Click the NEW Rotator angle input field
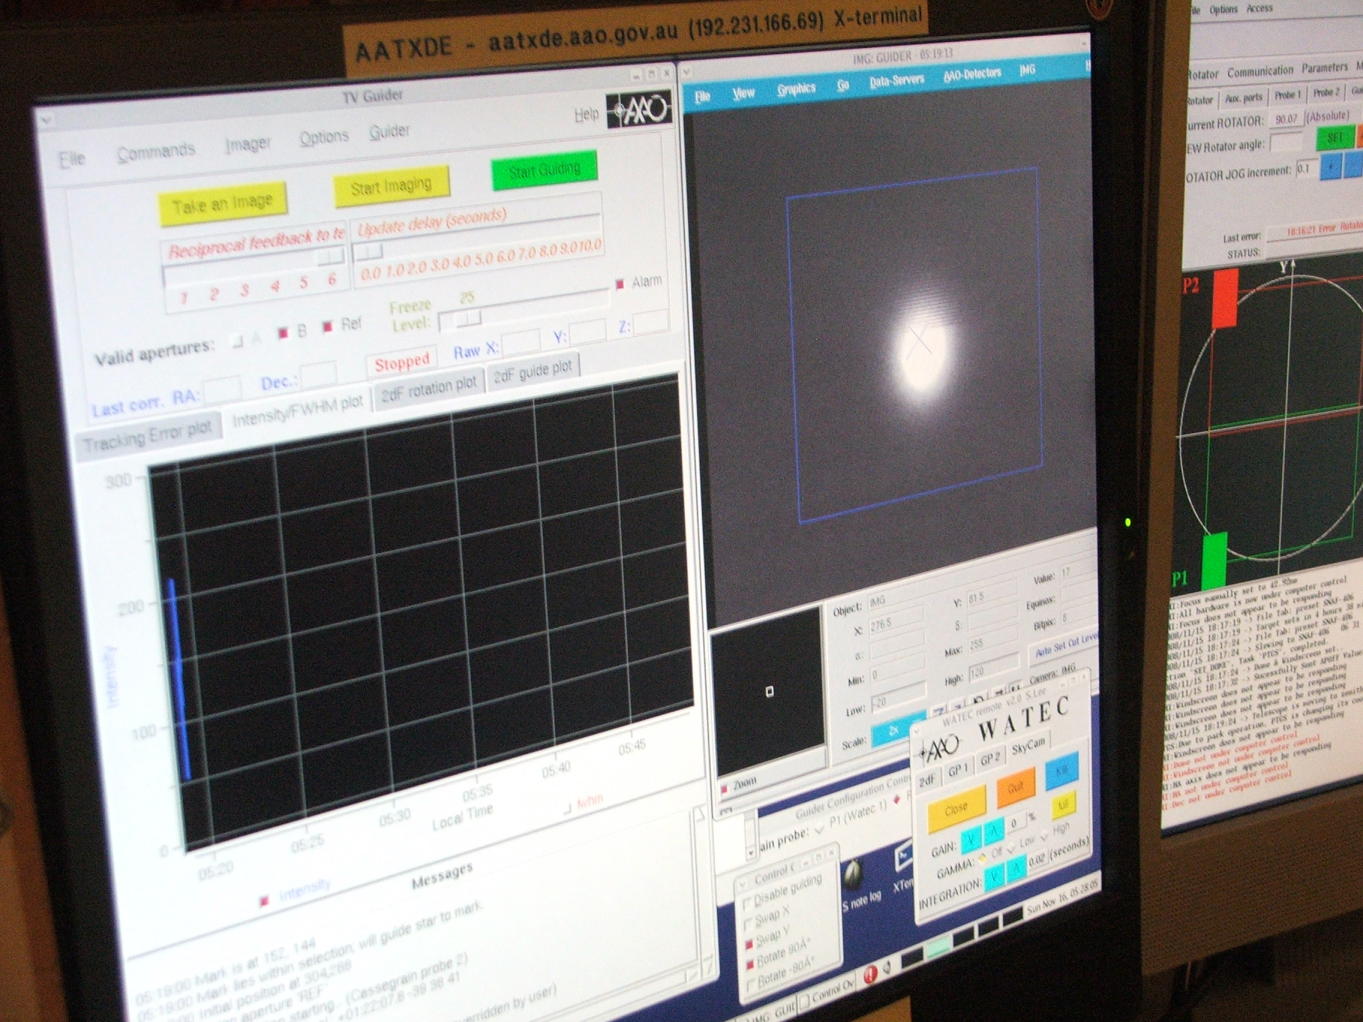1363x1022 pixels. (x=1285, y=143)
